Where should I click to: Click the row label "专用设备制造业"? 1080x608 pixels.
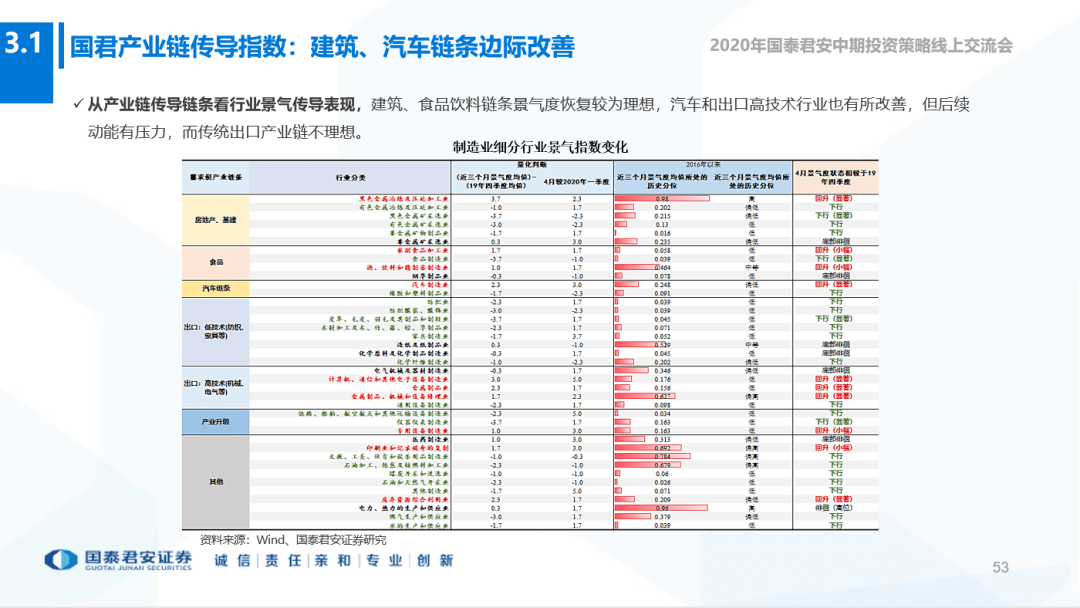point(423,431)
